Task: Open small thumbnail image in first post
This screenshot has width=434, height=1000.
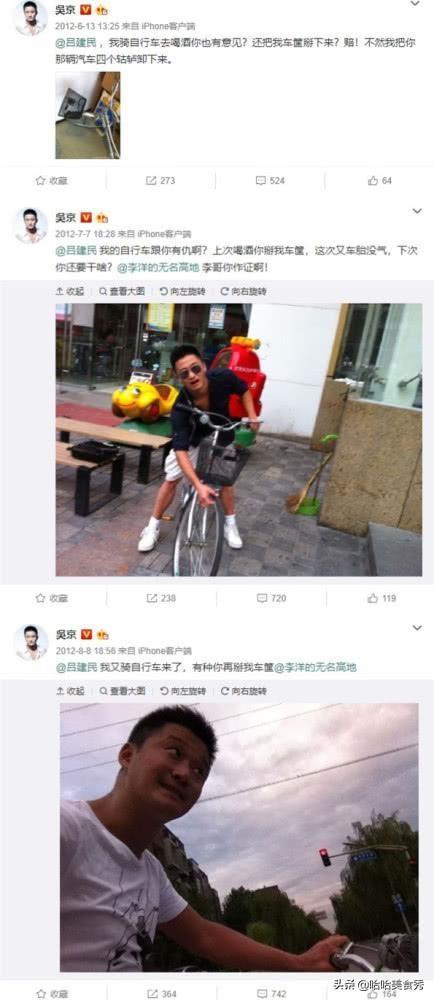Action: 88,115
